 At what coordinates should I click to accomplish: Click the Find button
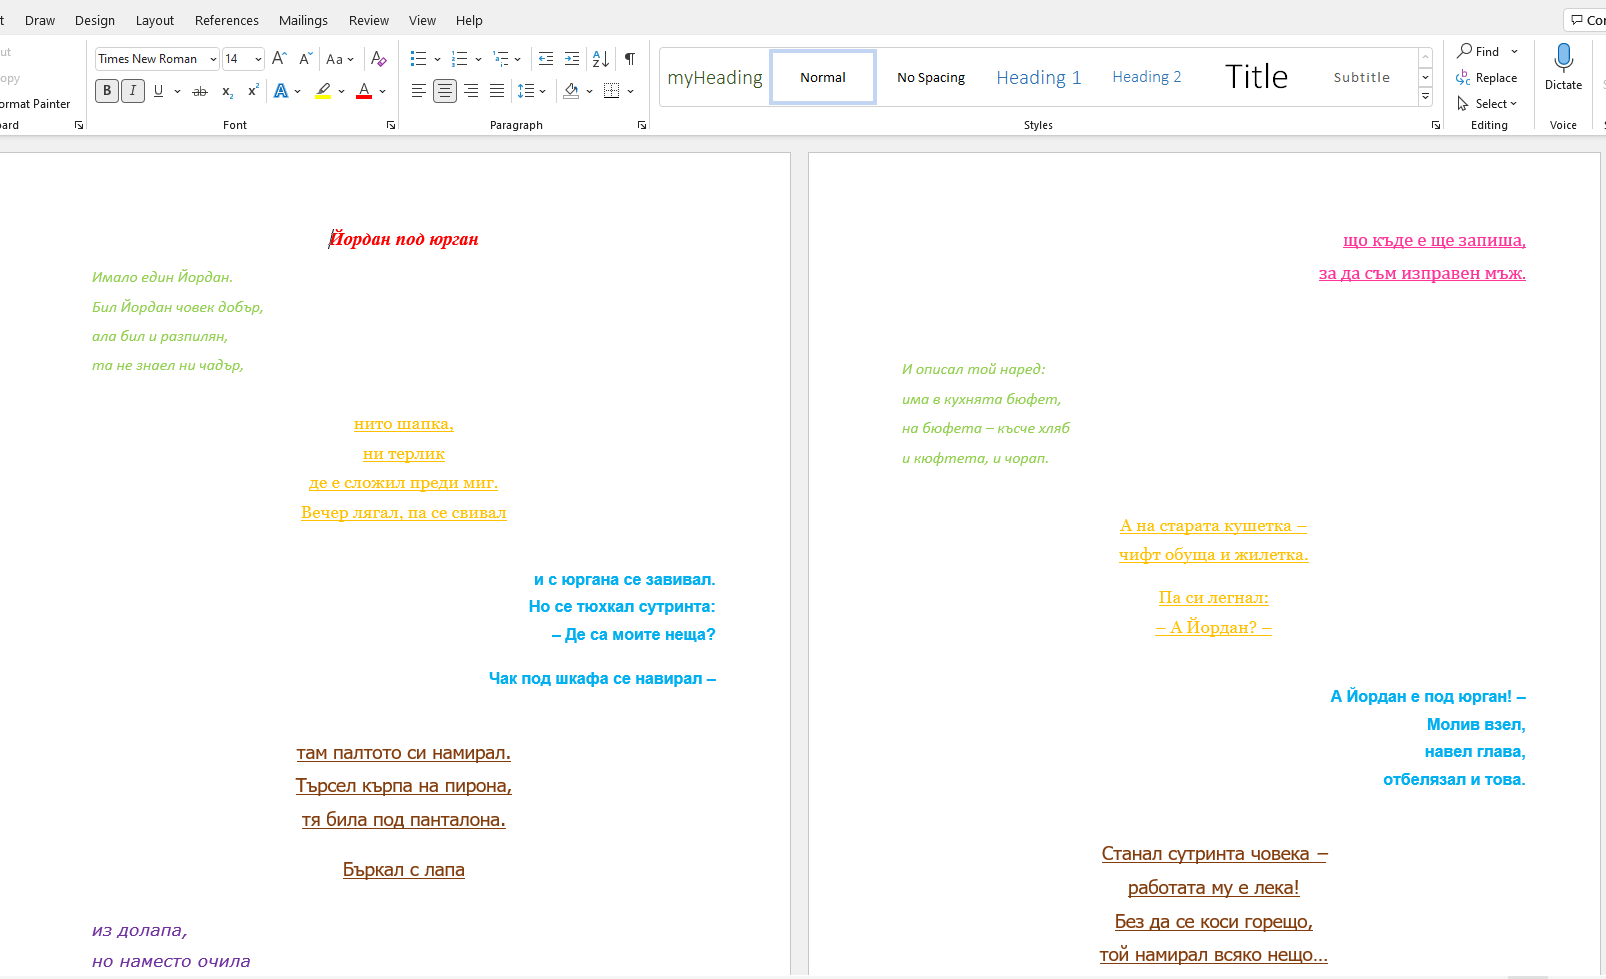click(1479, 51)
